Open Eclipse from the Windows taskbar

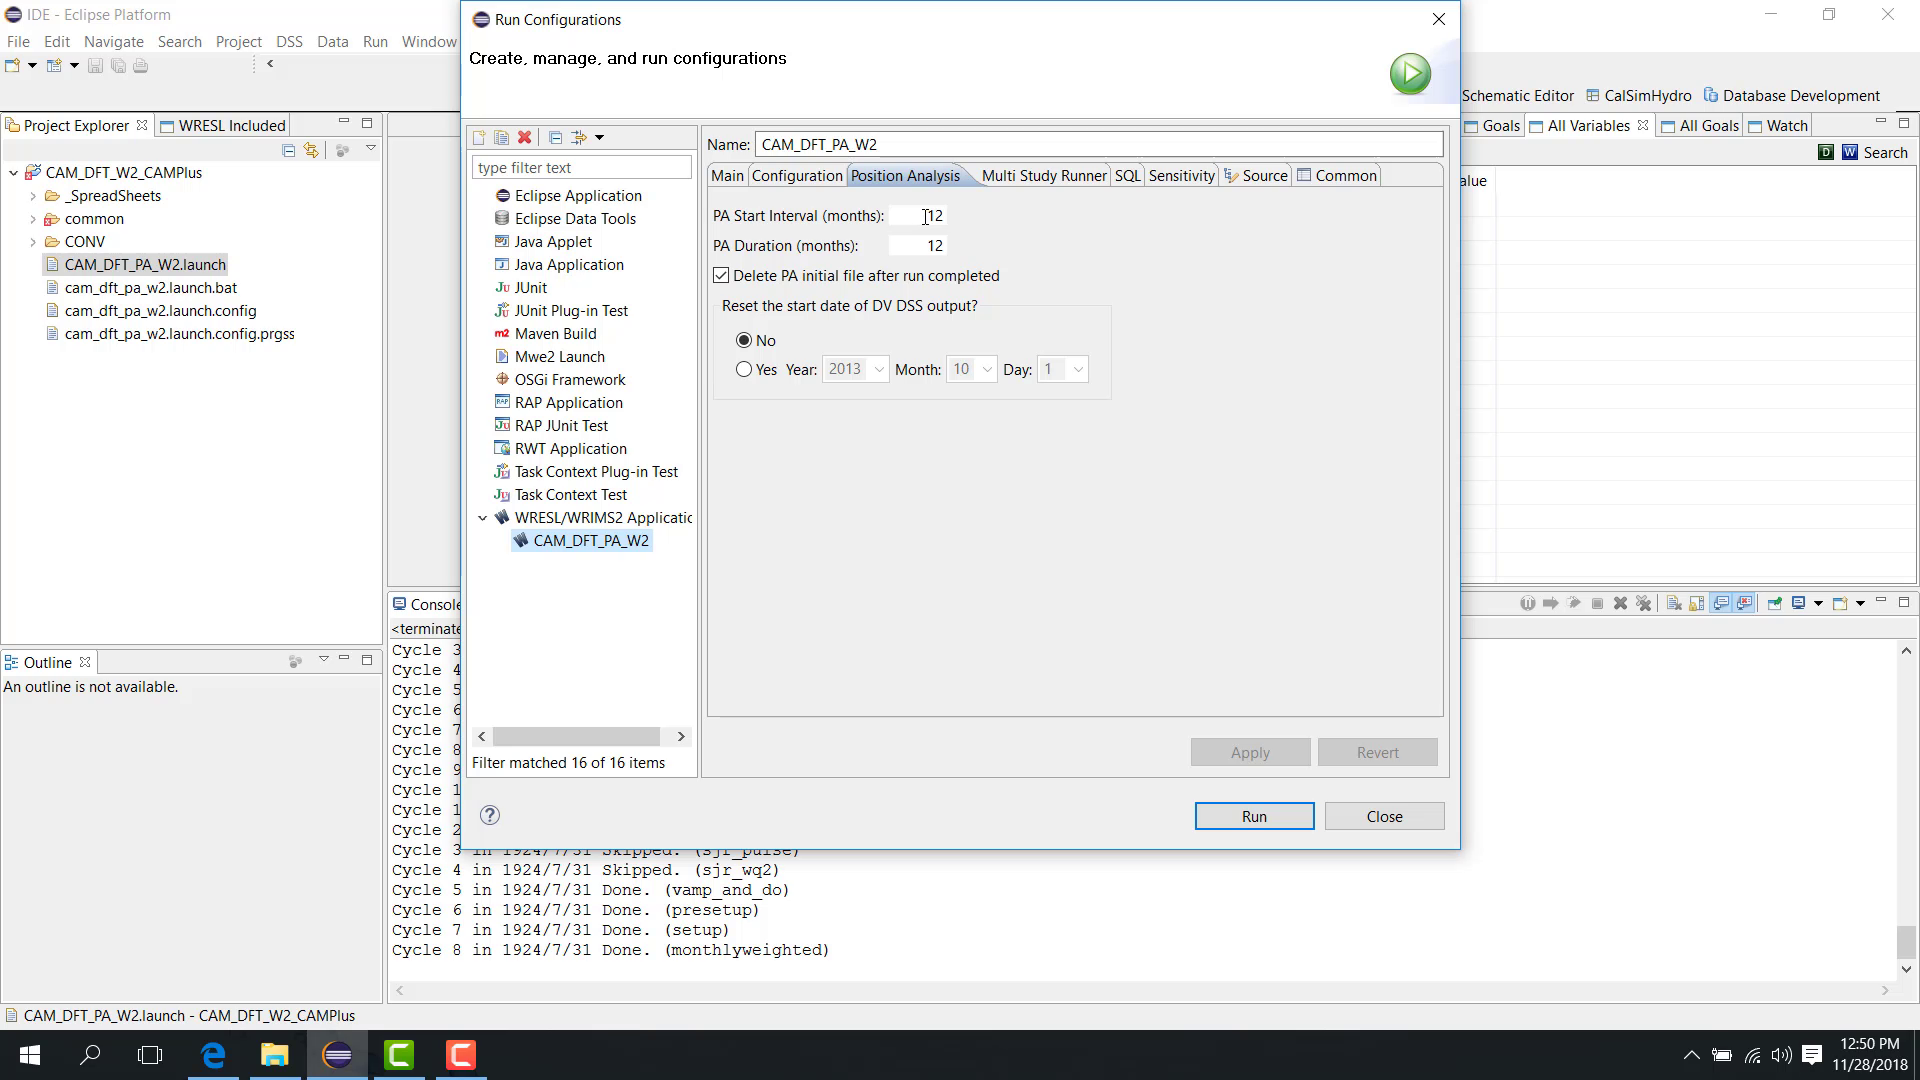point(337,1055)
